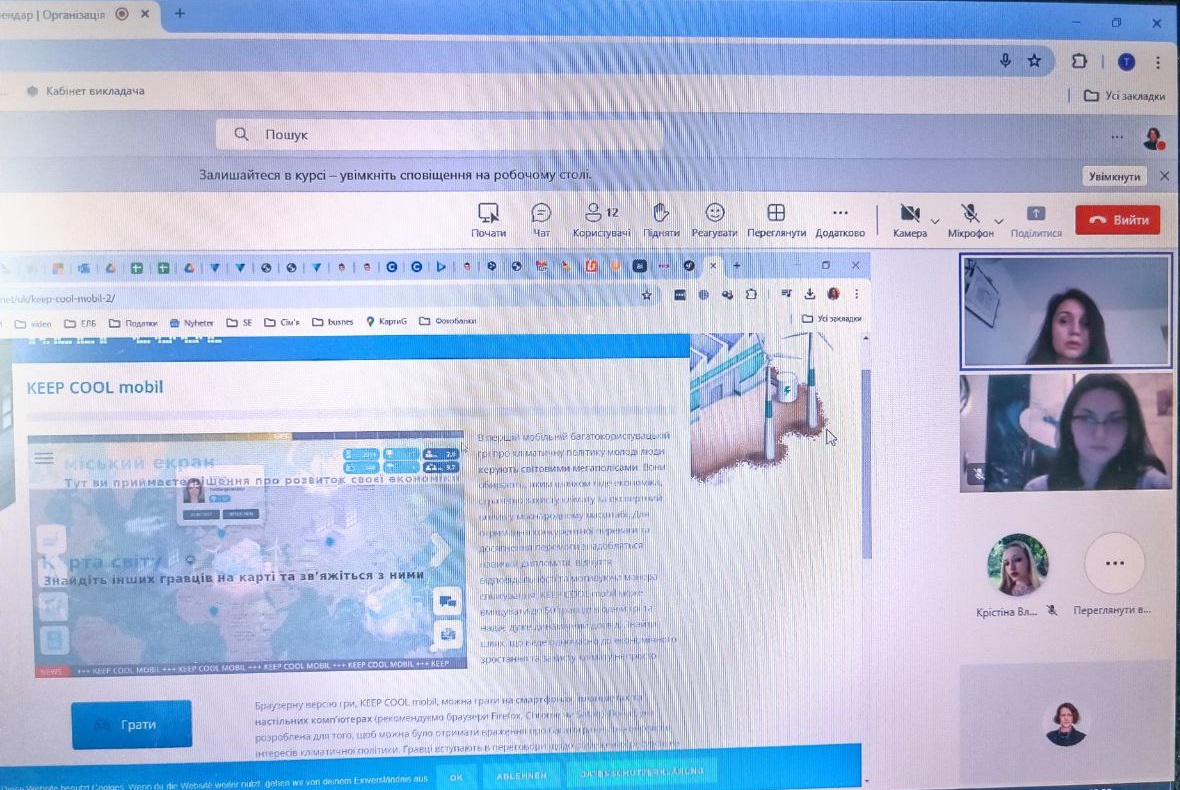Click the shared browser bookmark star
This screenshot has width=1180, height=790.
(646, 295)
